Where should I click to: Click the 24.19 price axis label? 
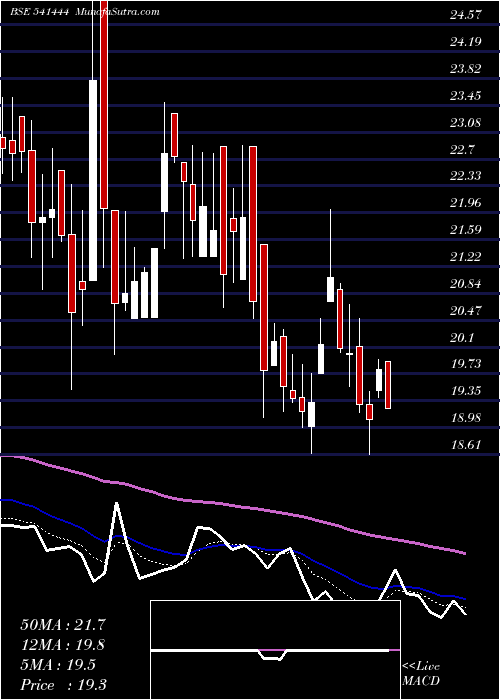(x=465, y=42)
